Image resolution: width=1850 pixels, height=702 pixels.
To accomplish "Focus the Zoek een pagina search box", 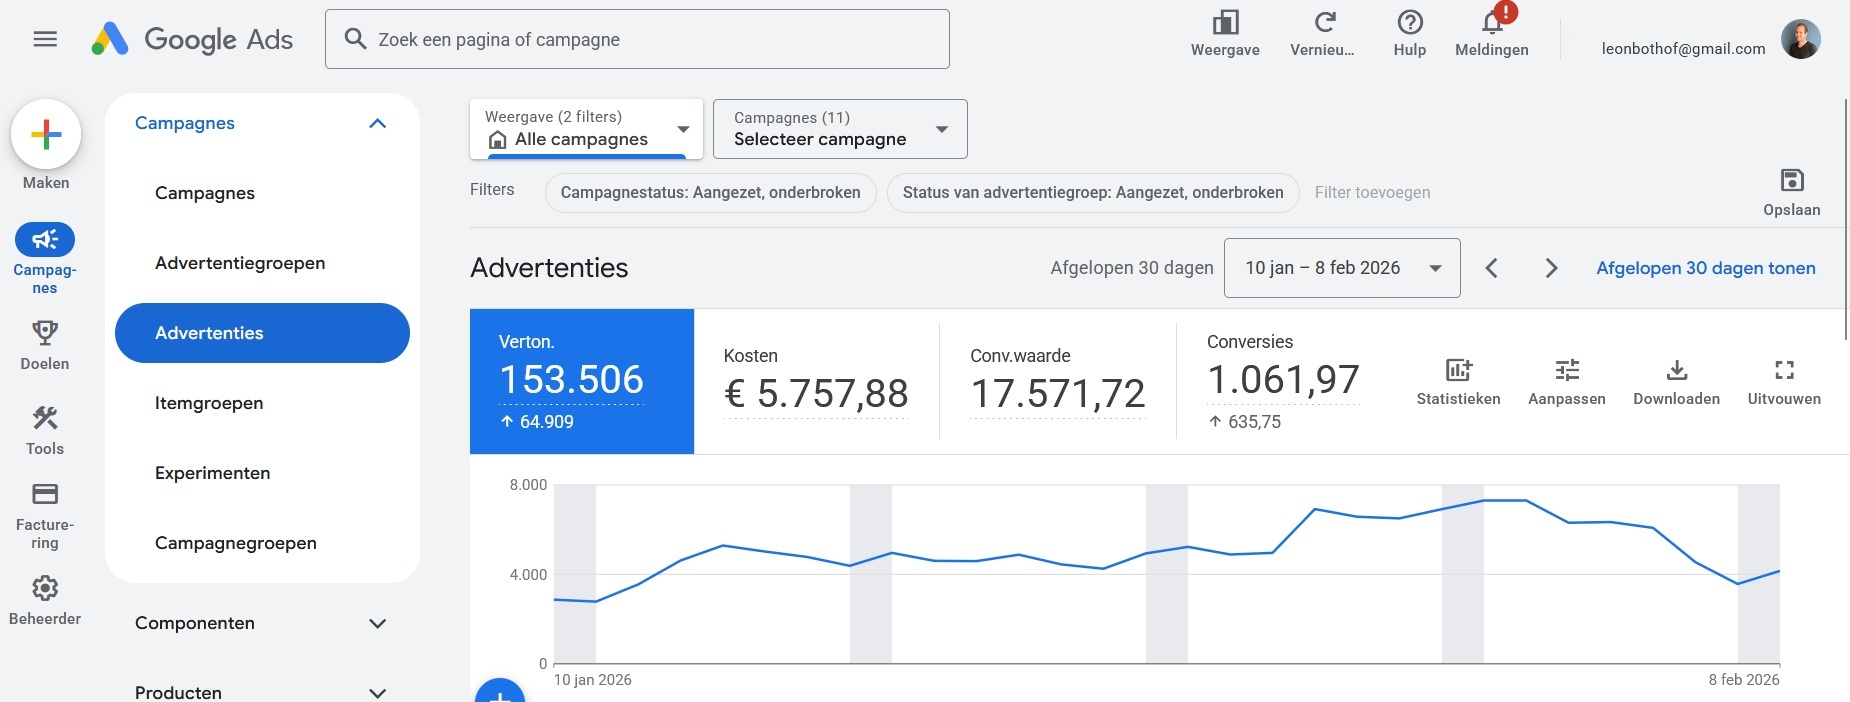I will [637, 39].
